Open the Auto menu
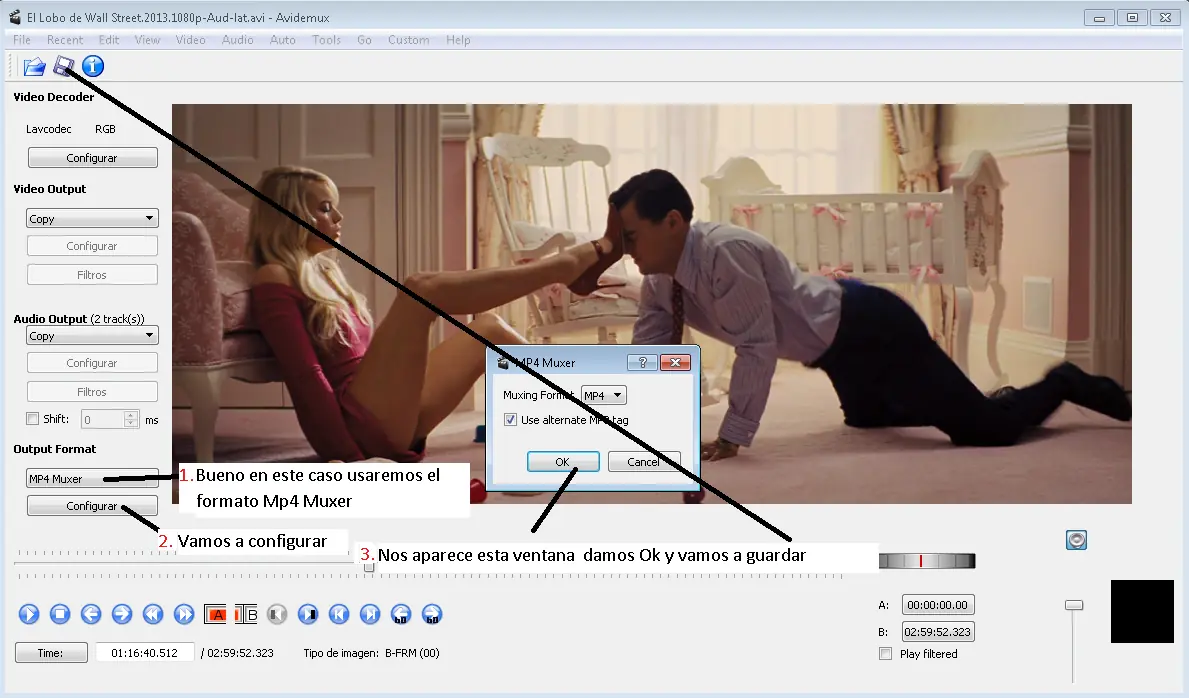This screenshot has width=1189, height=698. 283,39
